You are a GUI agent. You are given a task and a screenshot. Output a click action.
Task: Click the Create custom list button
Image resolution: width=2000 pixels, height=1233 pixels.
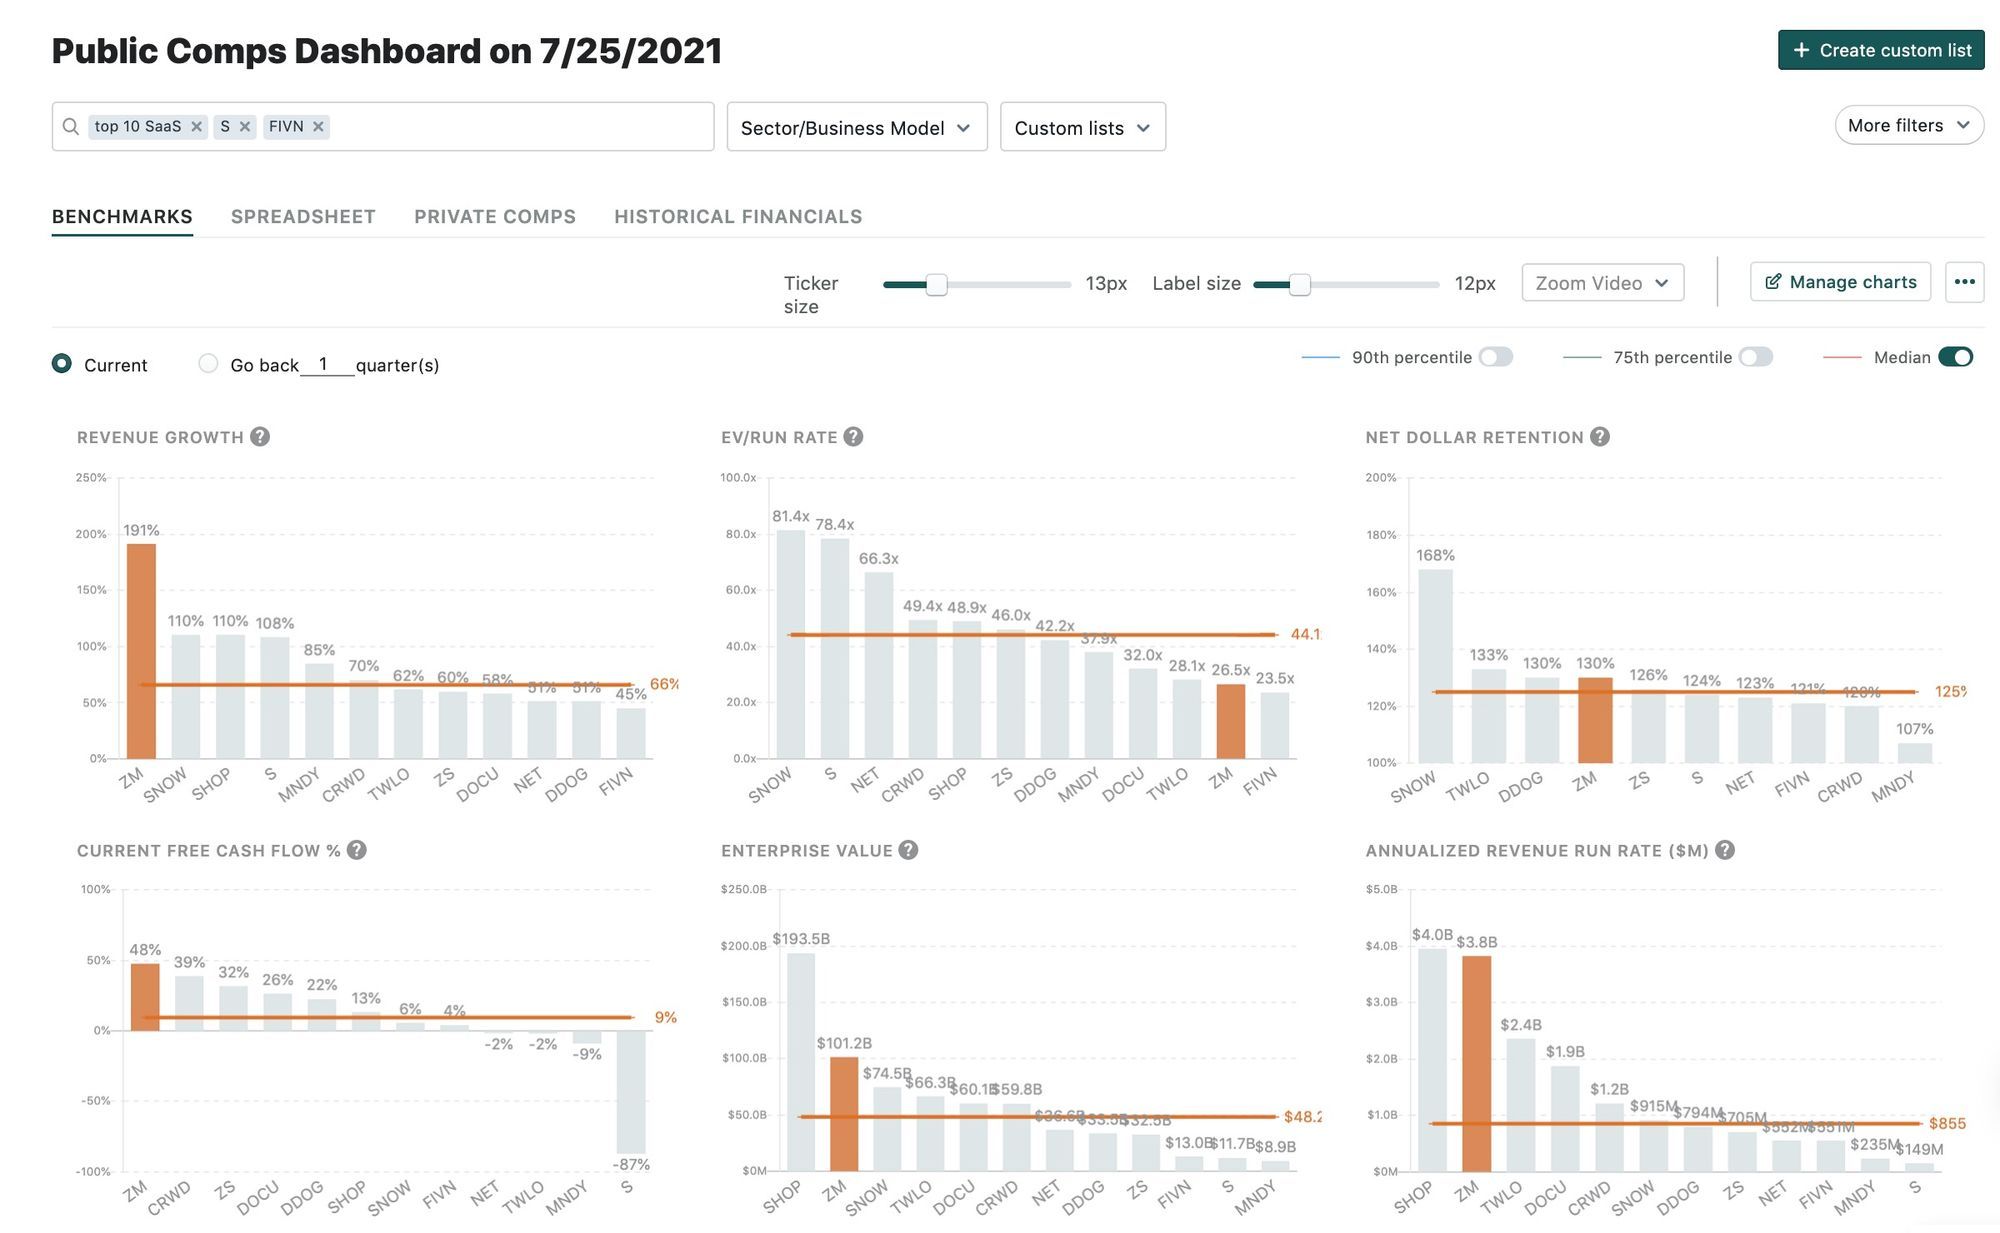[x=1880, y=49]
